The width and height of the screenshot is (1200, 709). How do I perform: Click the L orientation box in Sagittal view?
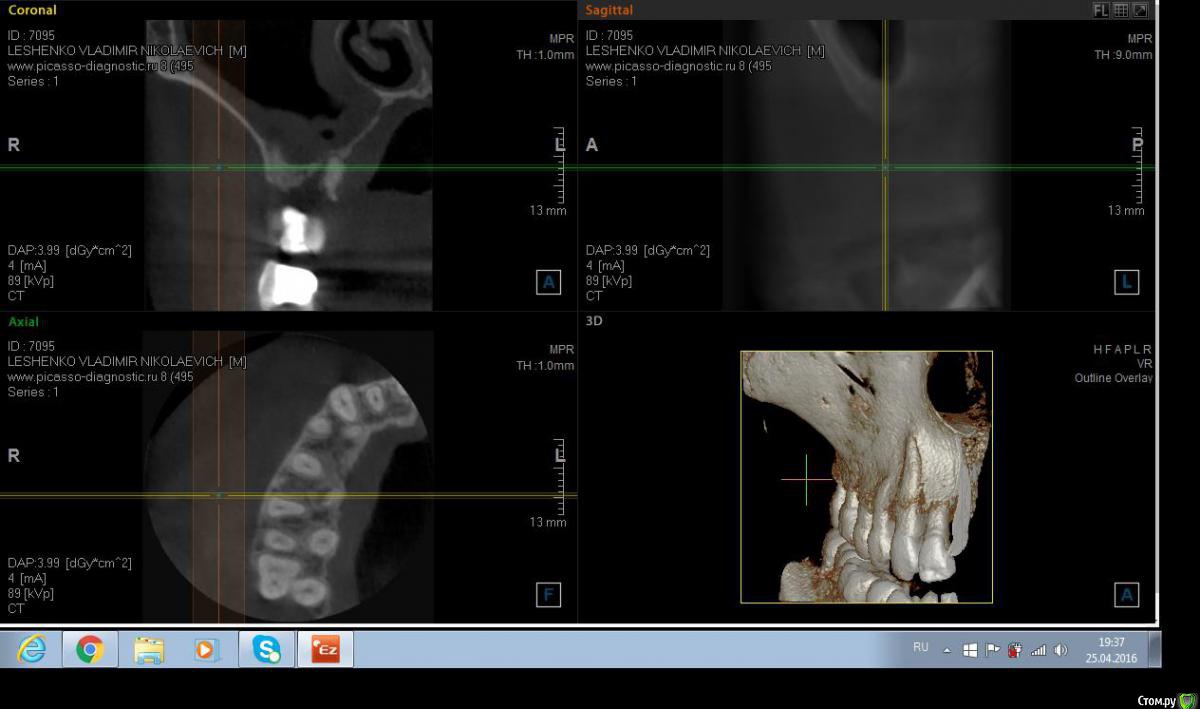[x=1126, y=283]
